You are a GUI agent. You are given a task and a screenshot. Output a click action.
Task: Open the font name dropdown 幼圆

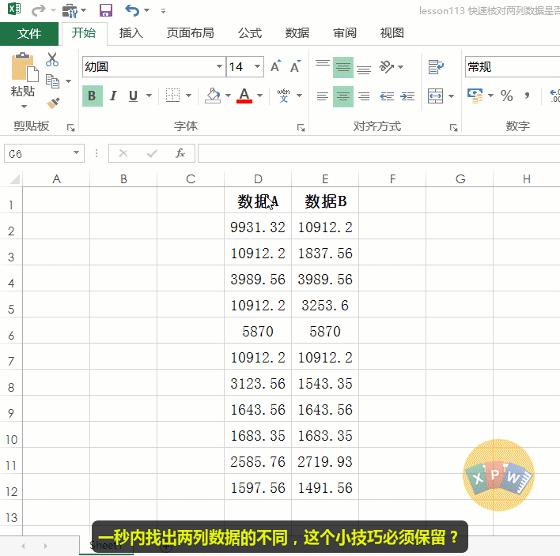click(219, 67)
